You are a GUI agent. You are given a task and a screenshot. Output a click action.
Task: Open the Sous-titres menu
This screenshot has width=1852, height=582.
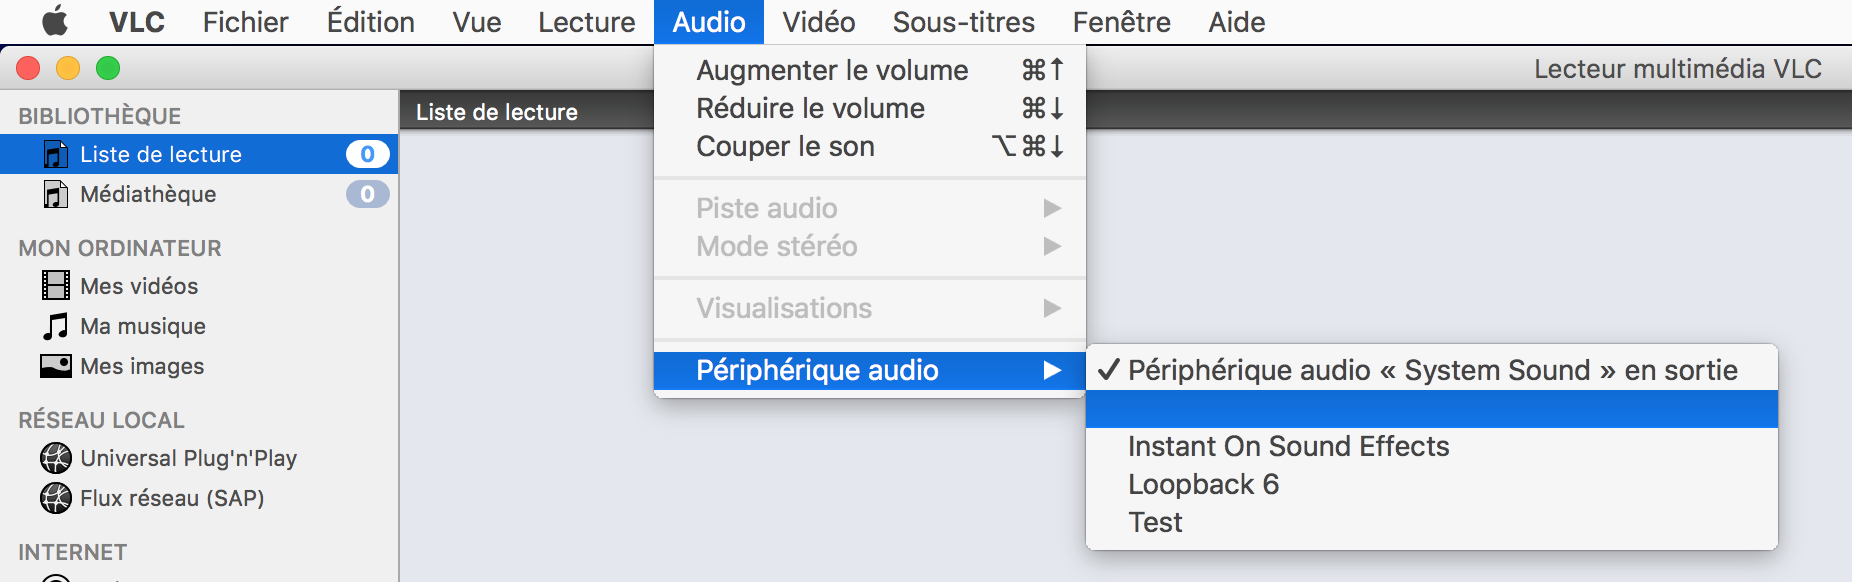coord(963,22)
